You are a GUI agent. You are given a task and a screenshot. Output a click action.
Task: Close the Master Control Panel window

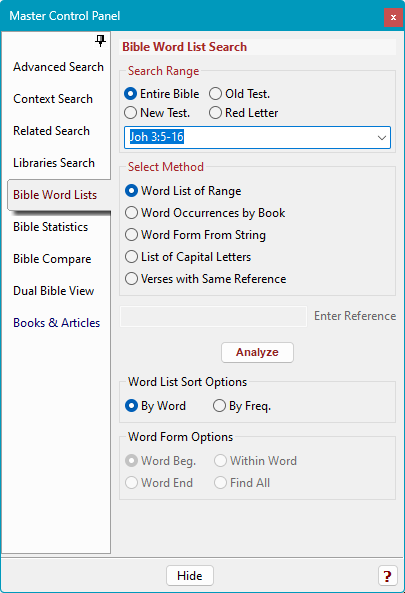tap(393, 17)
